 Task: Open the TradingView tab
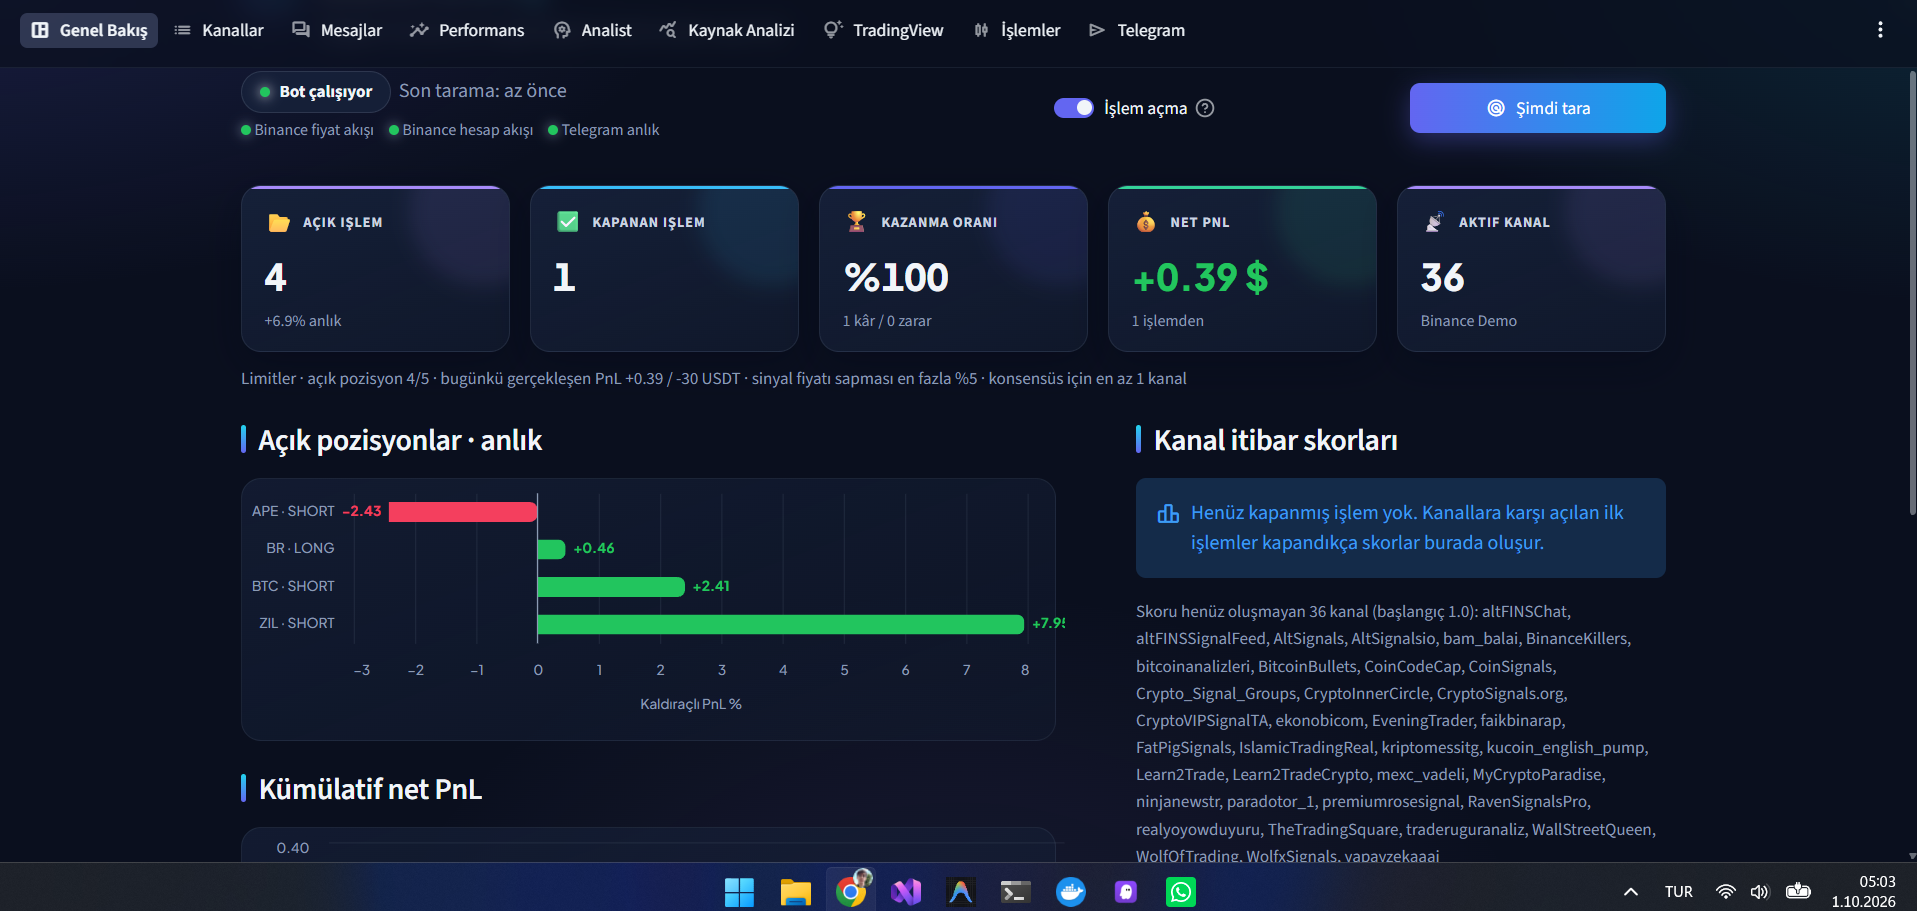point(884,30)
